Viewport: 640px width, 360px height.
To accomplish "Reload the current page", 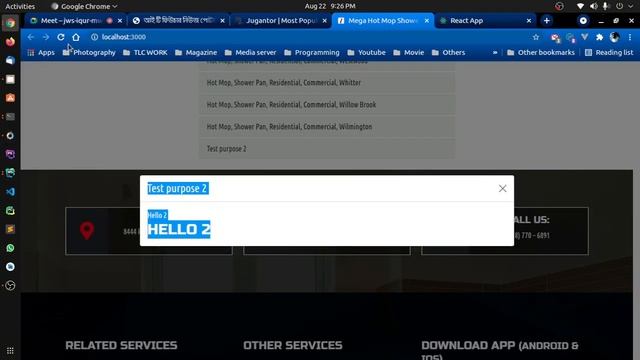I will tap(61, 37).
